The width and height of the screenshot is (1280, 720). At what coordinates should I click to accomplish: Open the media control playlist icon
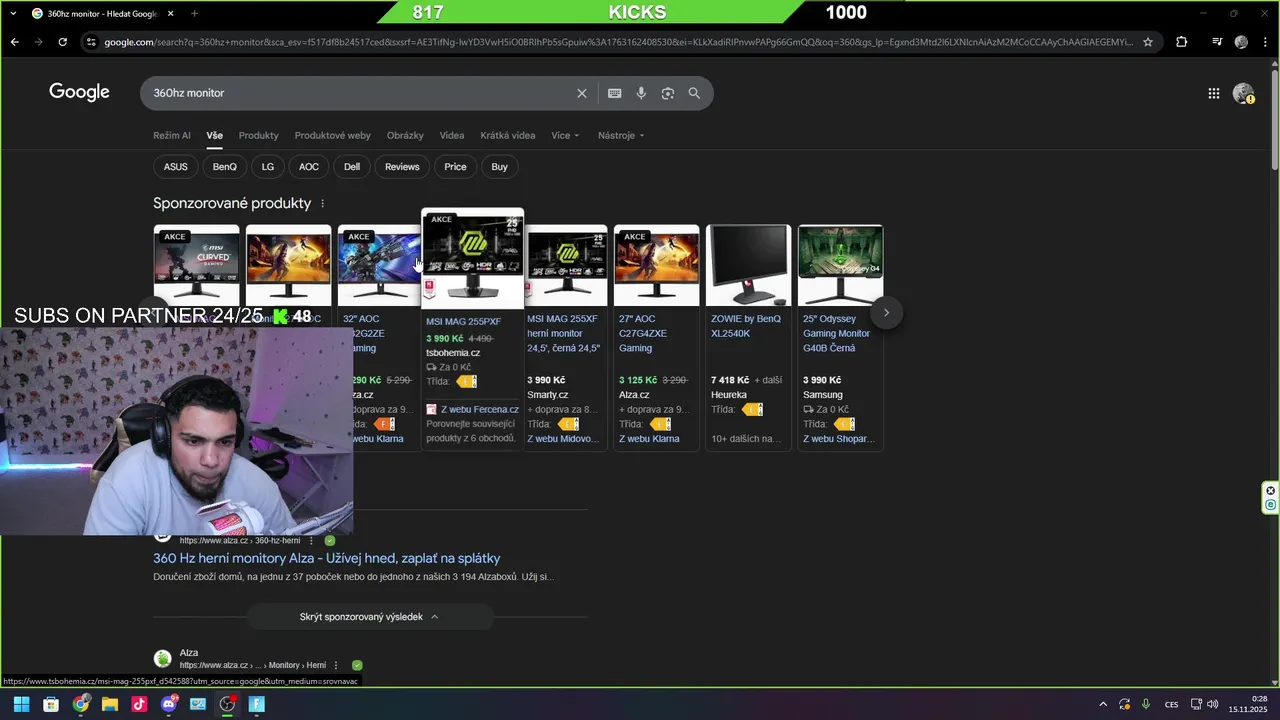(x=1217, y=42)
